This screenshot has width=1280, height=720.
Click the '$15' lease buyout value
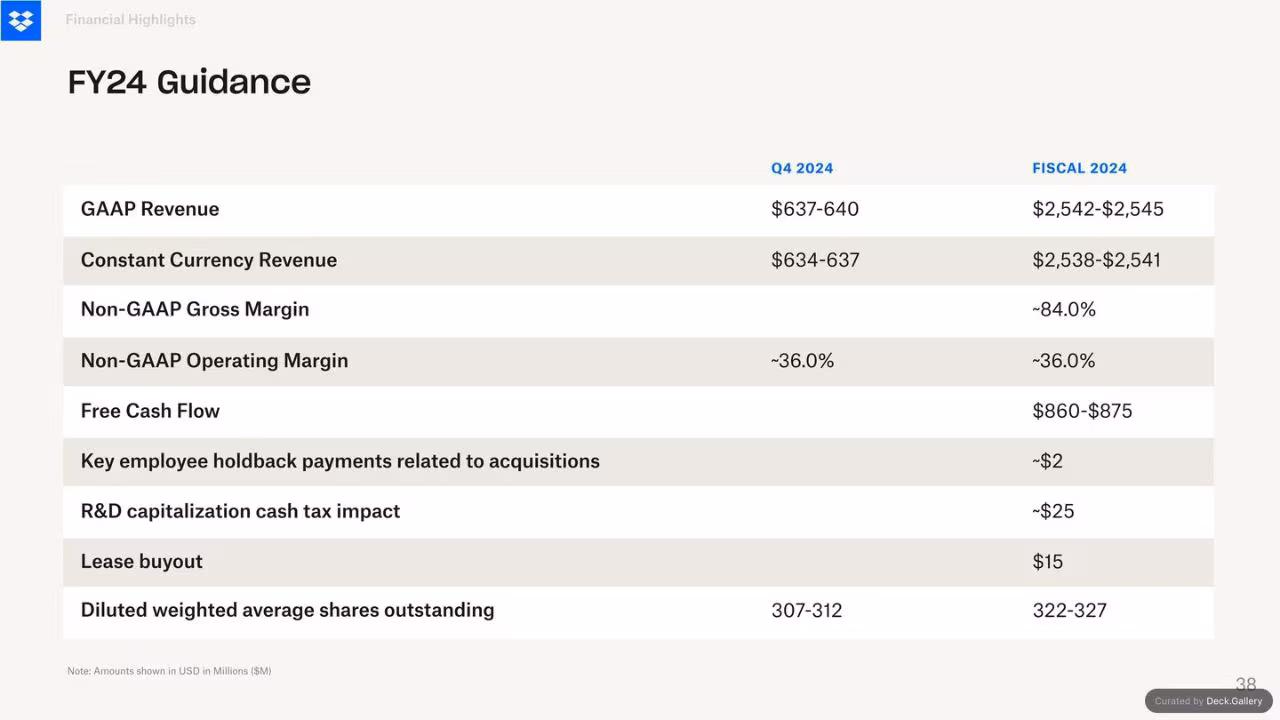pyautogui.click(x=1048, y=561)
